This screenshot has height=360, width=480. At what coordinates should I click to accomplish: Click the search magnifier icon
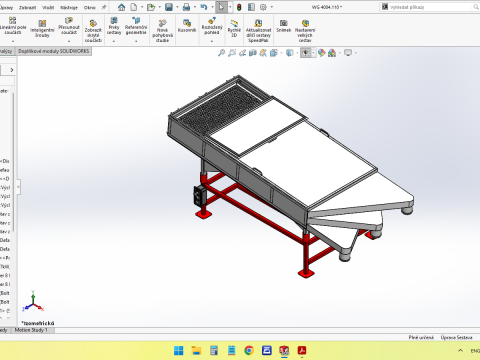[x=476, y=7]
